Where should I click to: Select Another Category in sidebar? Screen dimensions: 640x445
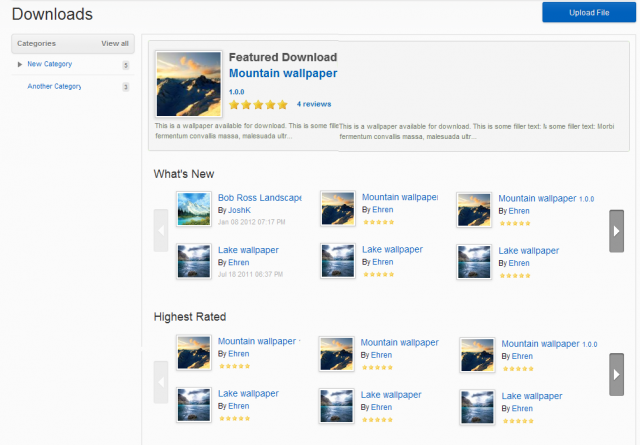coord(54,87)
